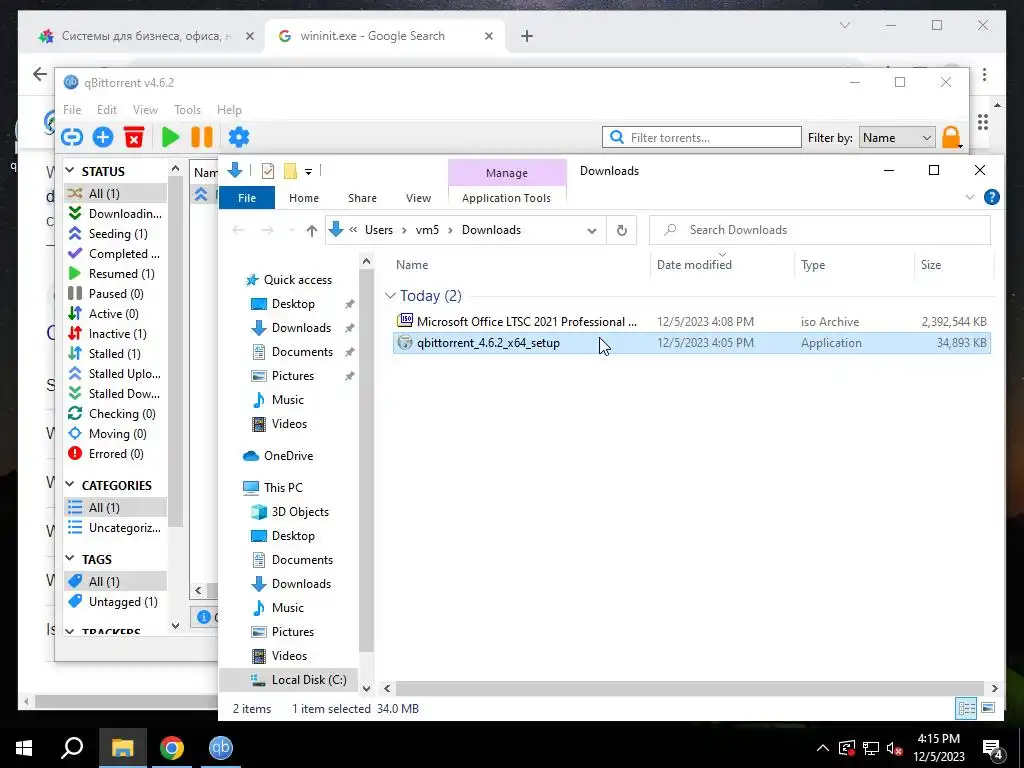Click Explorer Up arrow navigation button
The image size is (1024, 768).
(x=312, y=230)
